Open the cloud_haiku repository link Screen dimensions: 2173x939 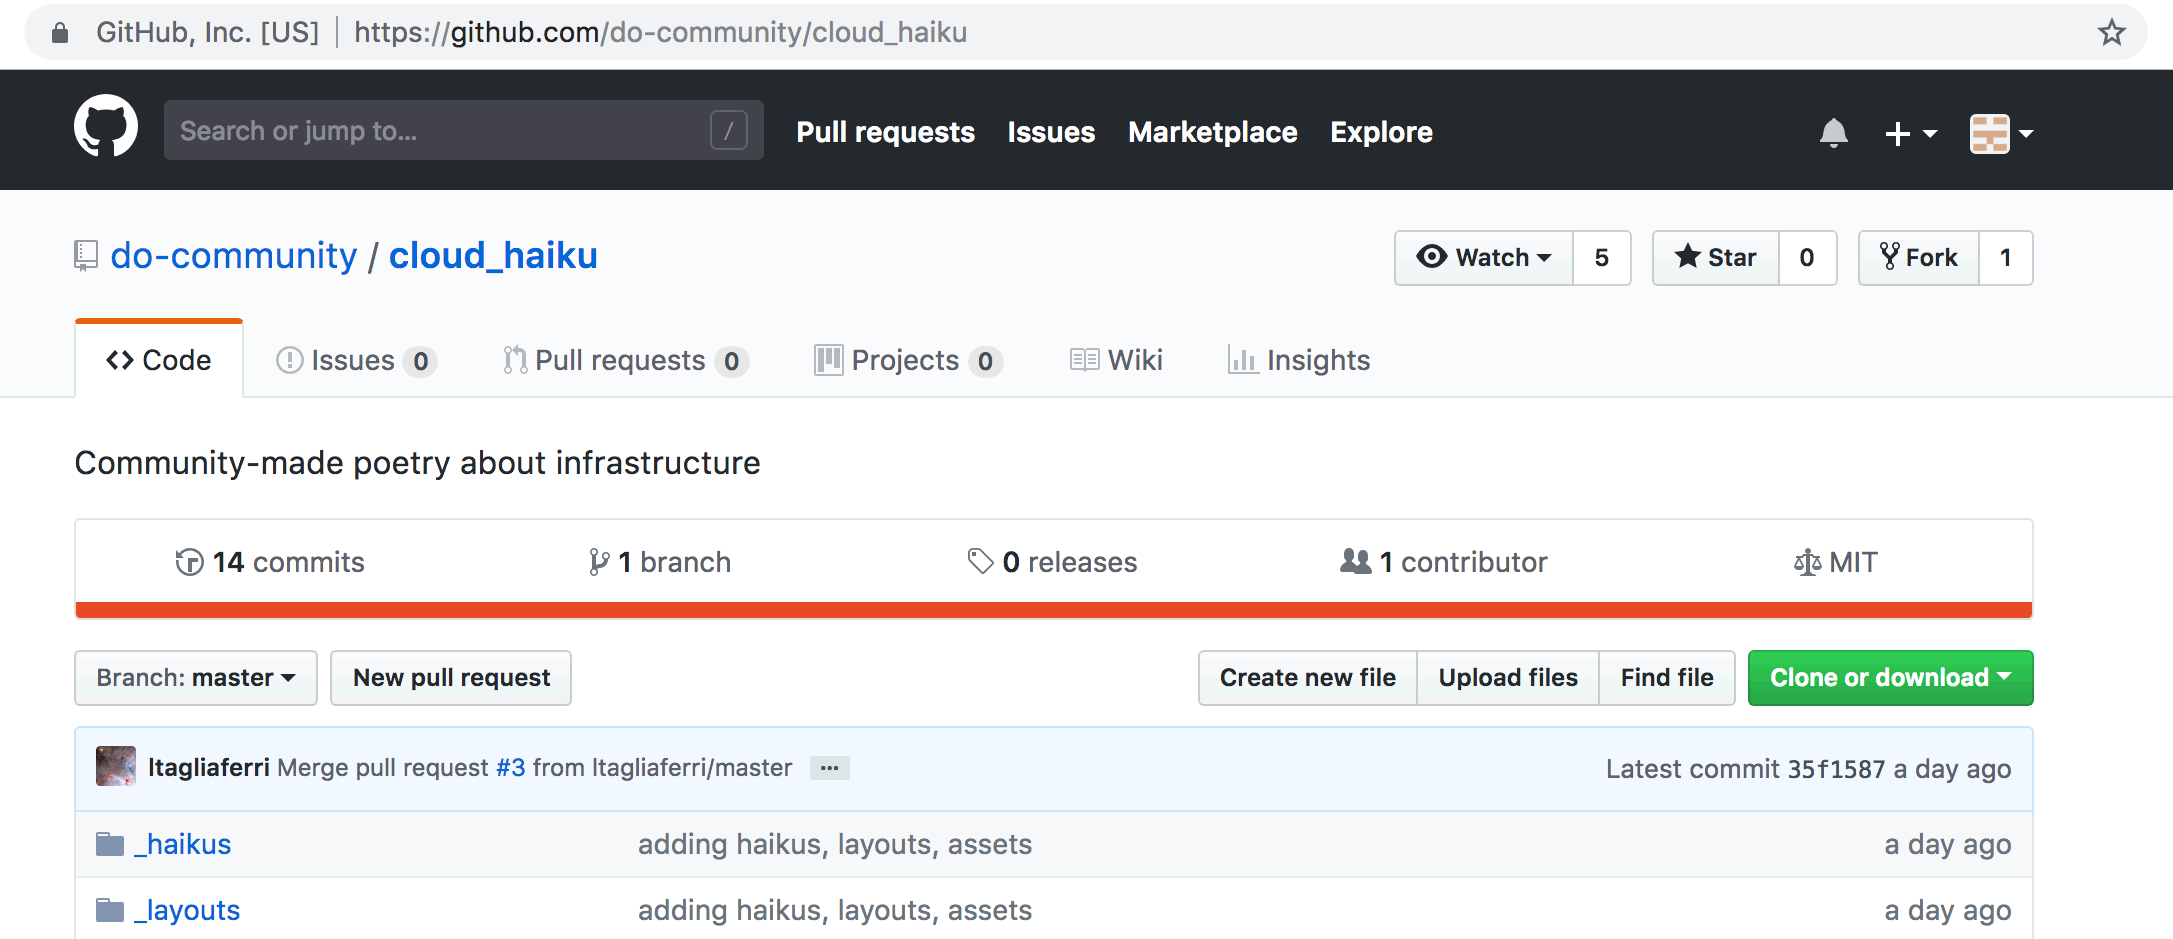493,256
